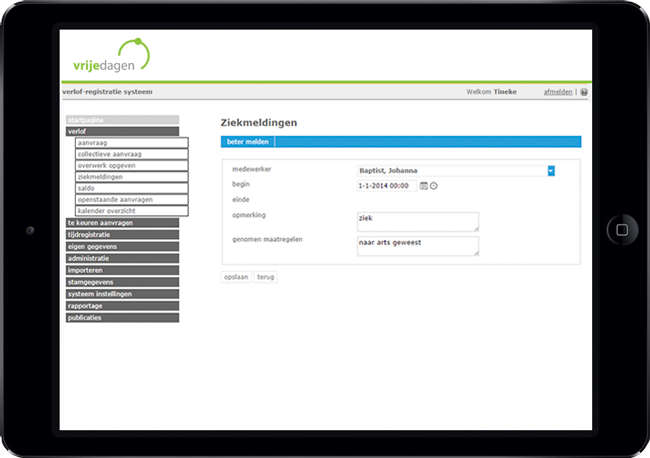Open the aanvraag submenu item
This screenshot has height=458, width=650.
(x=132, y=143)
